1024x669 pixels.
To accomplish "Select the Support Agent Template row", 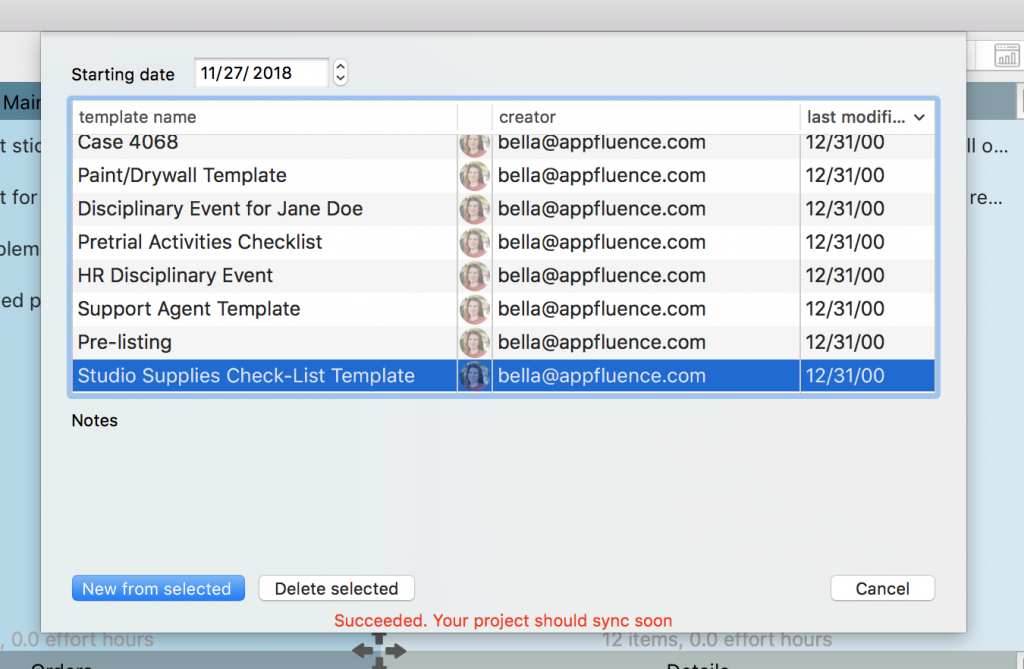I will [x=250, y=309].
